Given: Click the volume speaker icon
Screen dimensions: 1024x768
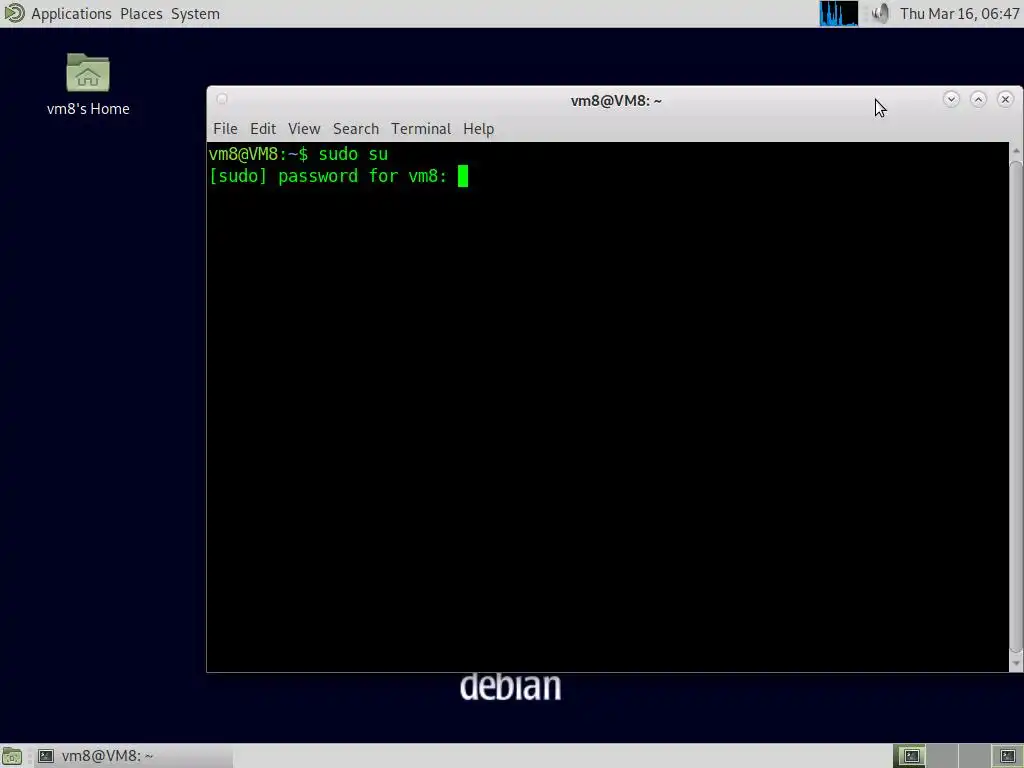Looking at the screenshot, I should 880,14.
